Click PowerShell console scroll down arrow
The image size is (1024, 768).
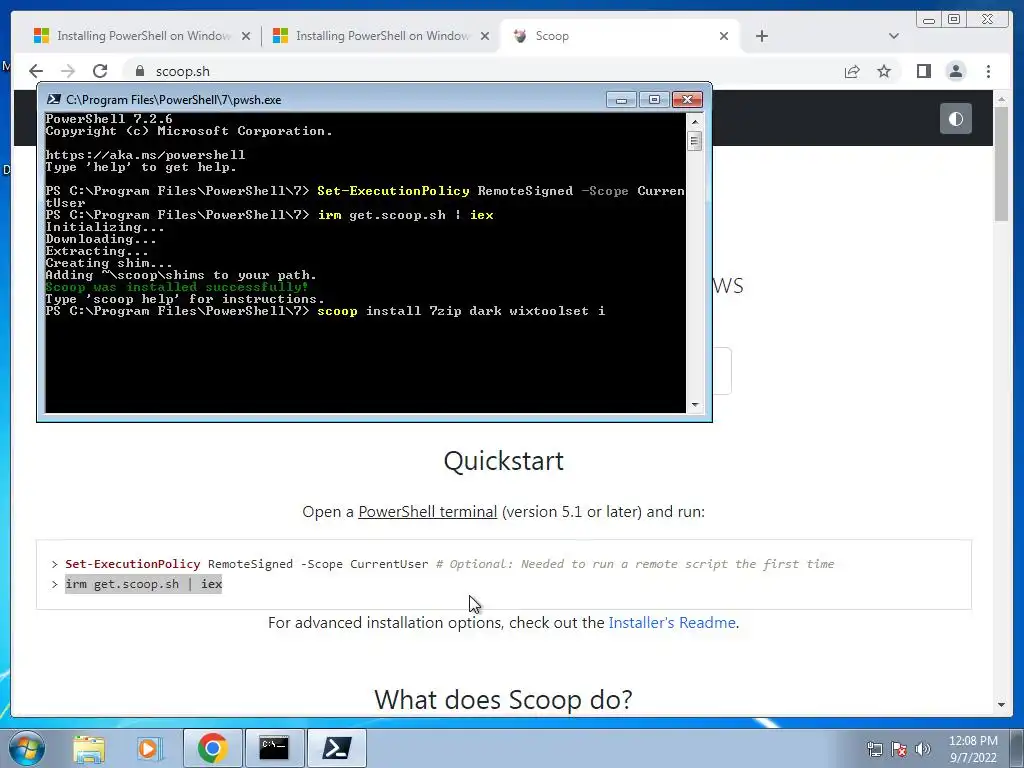[695, 405]
